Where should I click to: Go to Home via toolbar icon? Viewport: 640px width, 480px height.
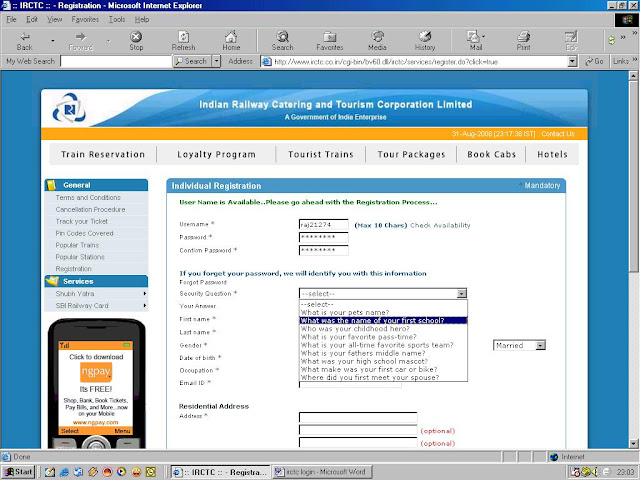231,41
